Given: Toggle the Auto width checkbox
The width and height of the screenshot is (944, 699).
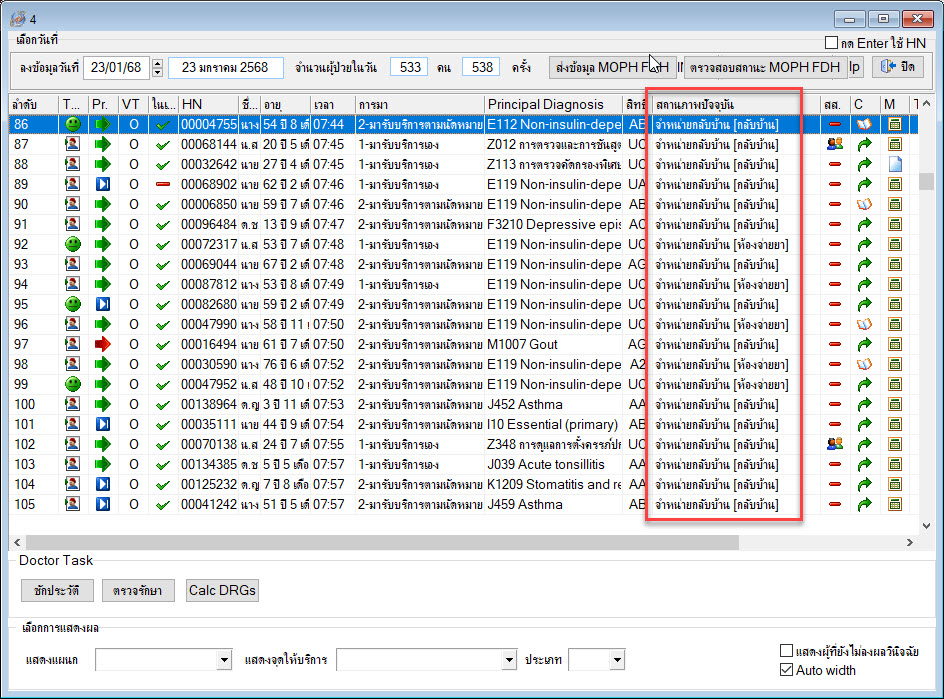Looking at the screenshot, I should pyautogui.click(x=786, y=669).
